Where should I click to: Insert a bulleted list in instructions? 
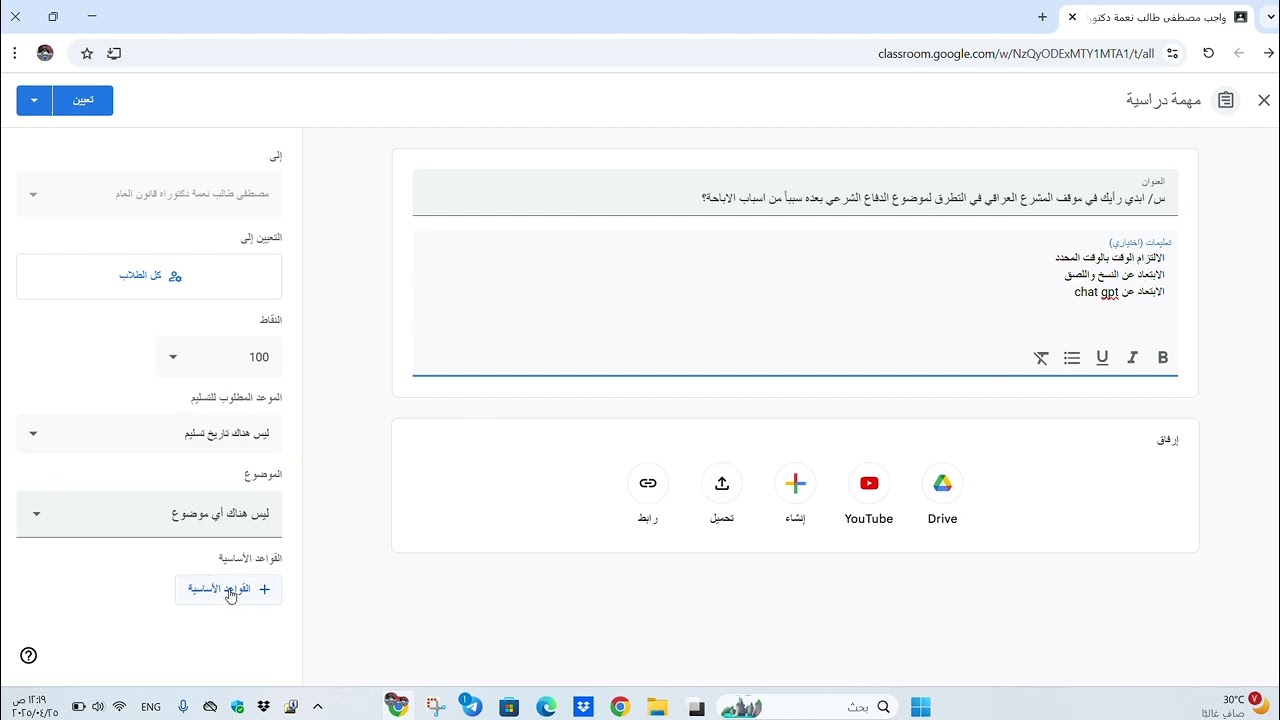coord(1072,358)
